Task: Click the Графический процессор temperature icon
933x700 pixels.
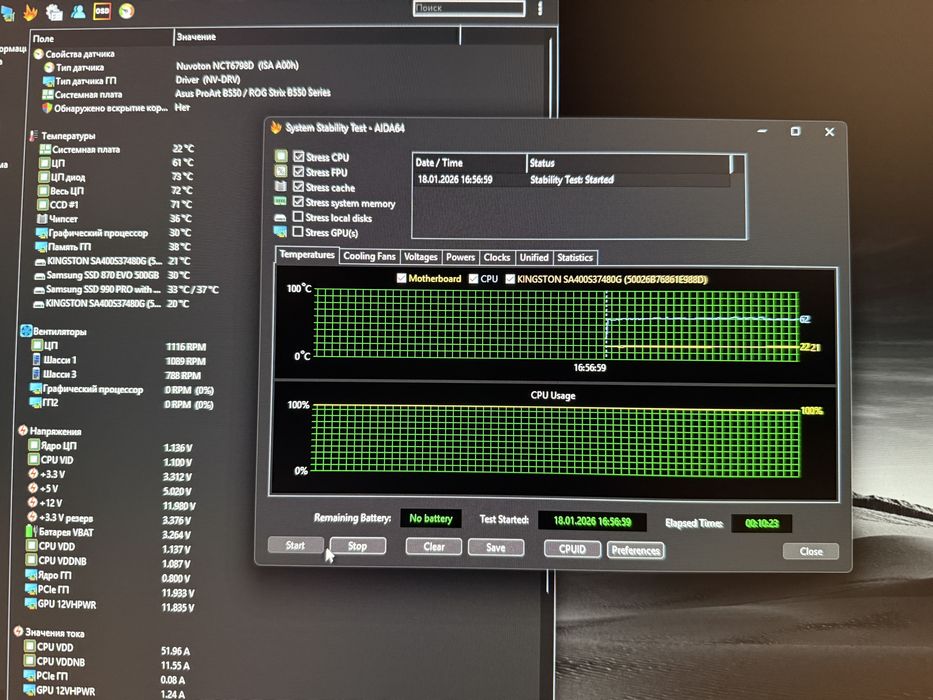Action: tap(41, 233)
